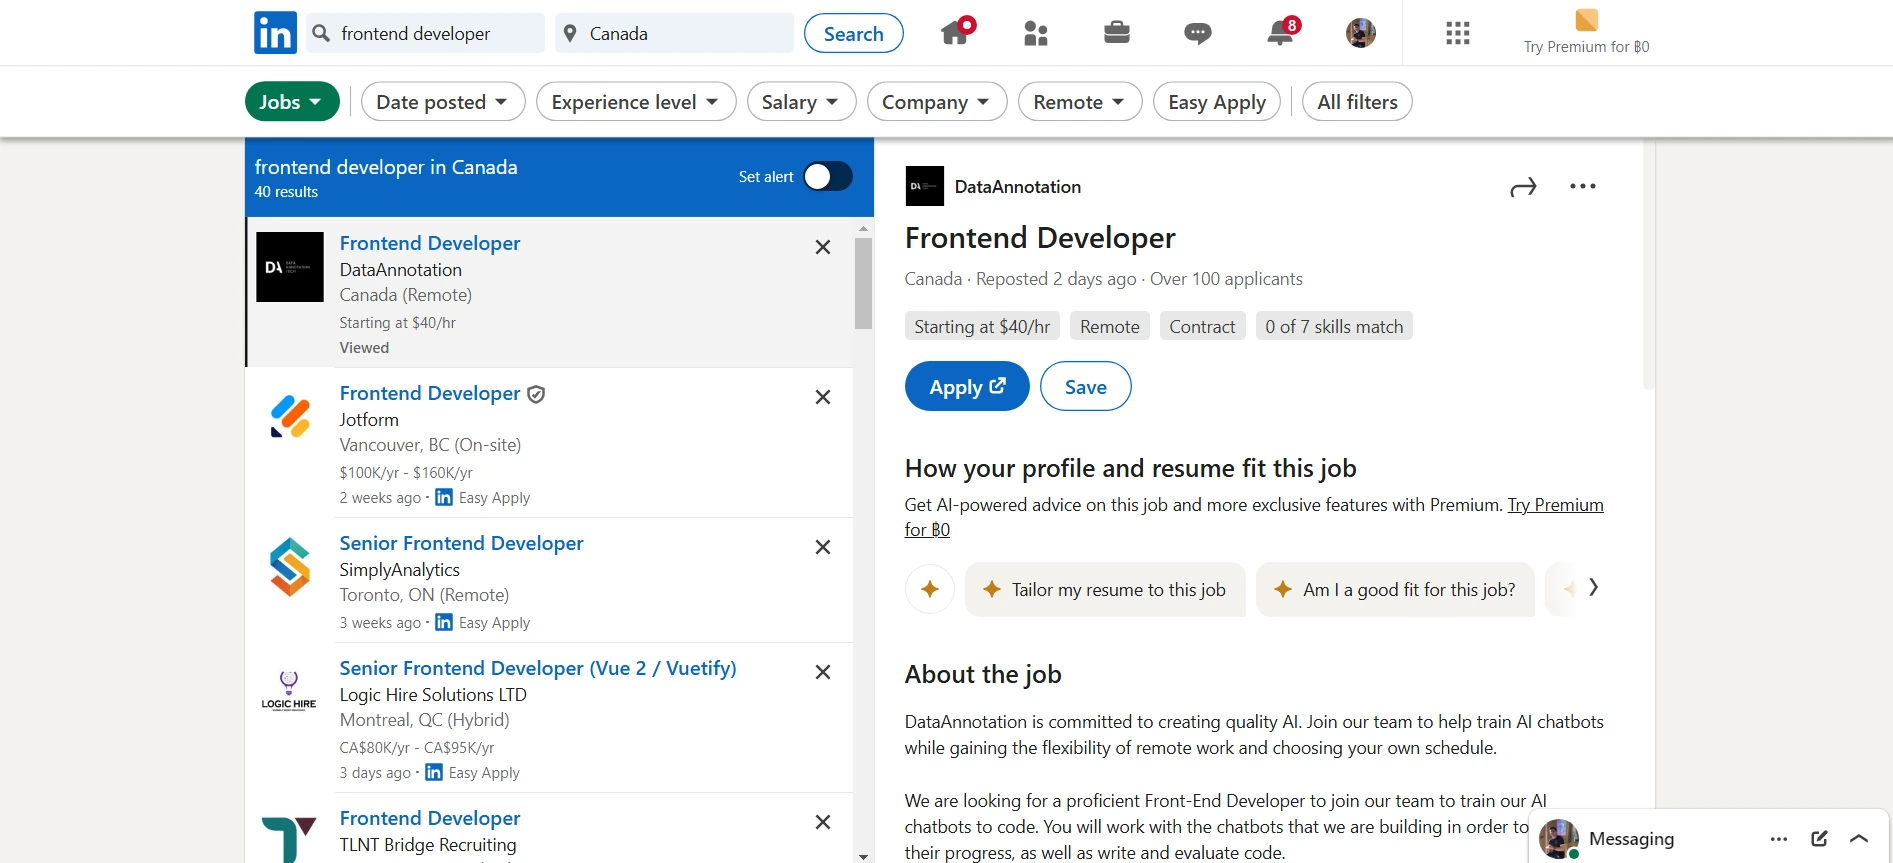Go to the Home feed icon

[955, 33]
